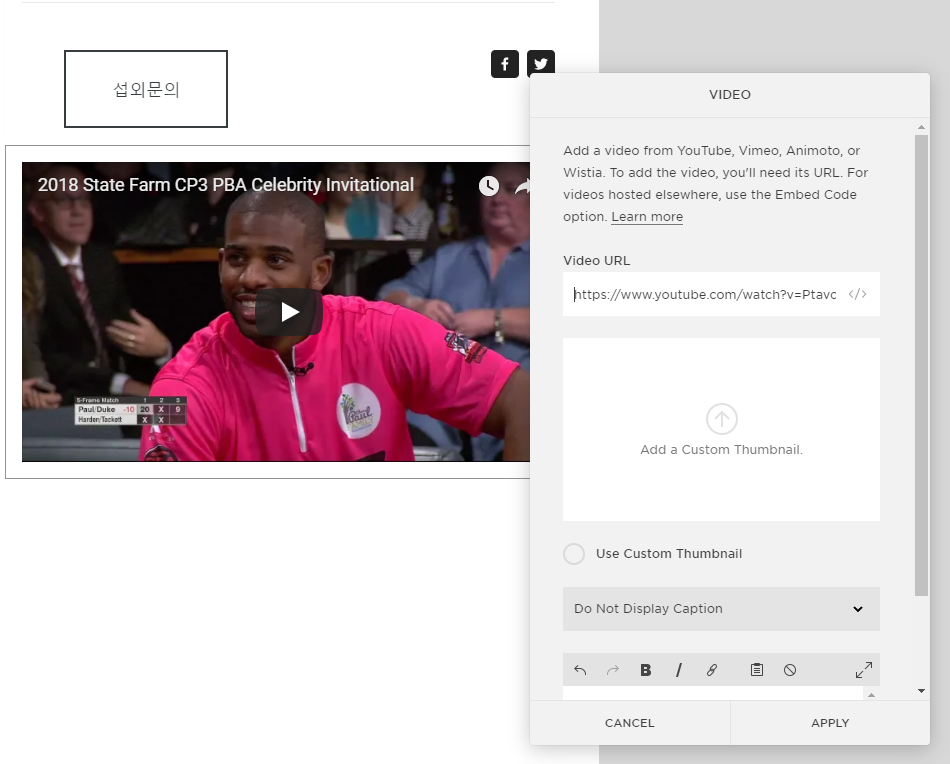Play the embedded YouTube video
950x764 pixels.
289,312
